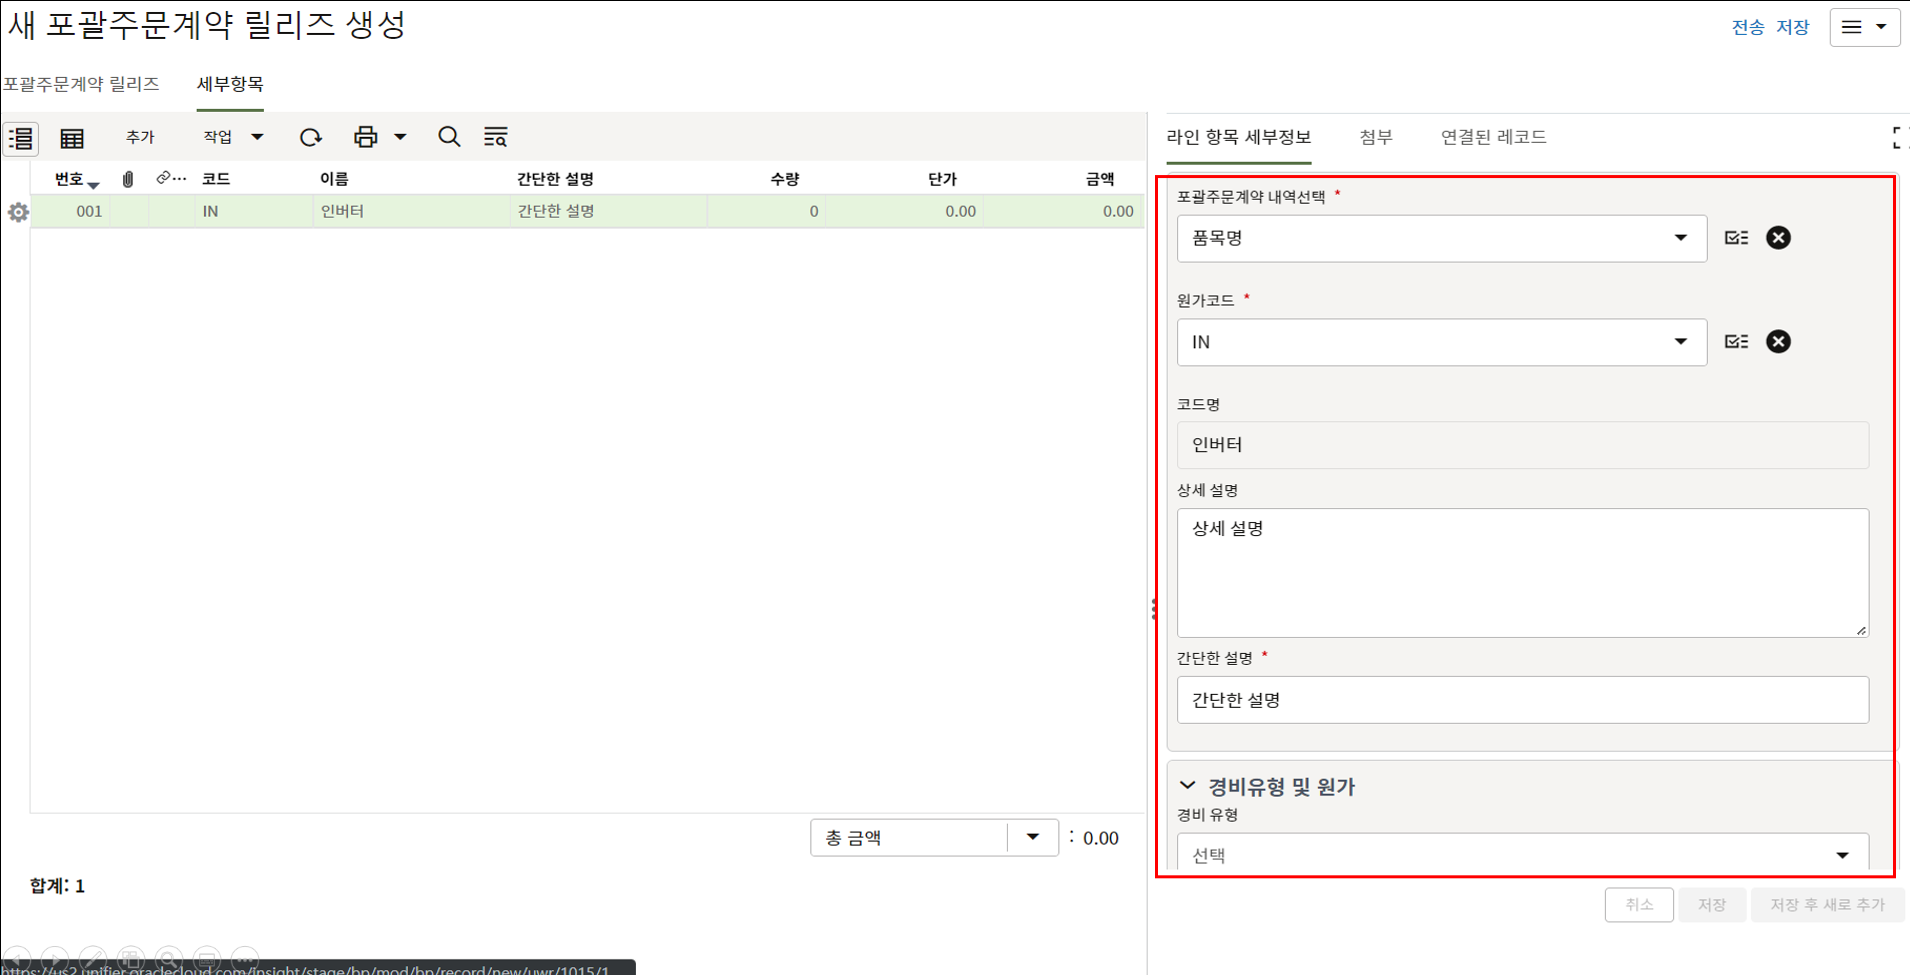Clear the 원가코드 field with X icon
This screenshot has width=1910, height=975.
(1778, 342)
